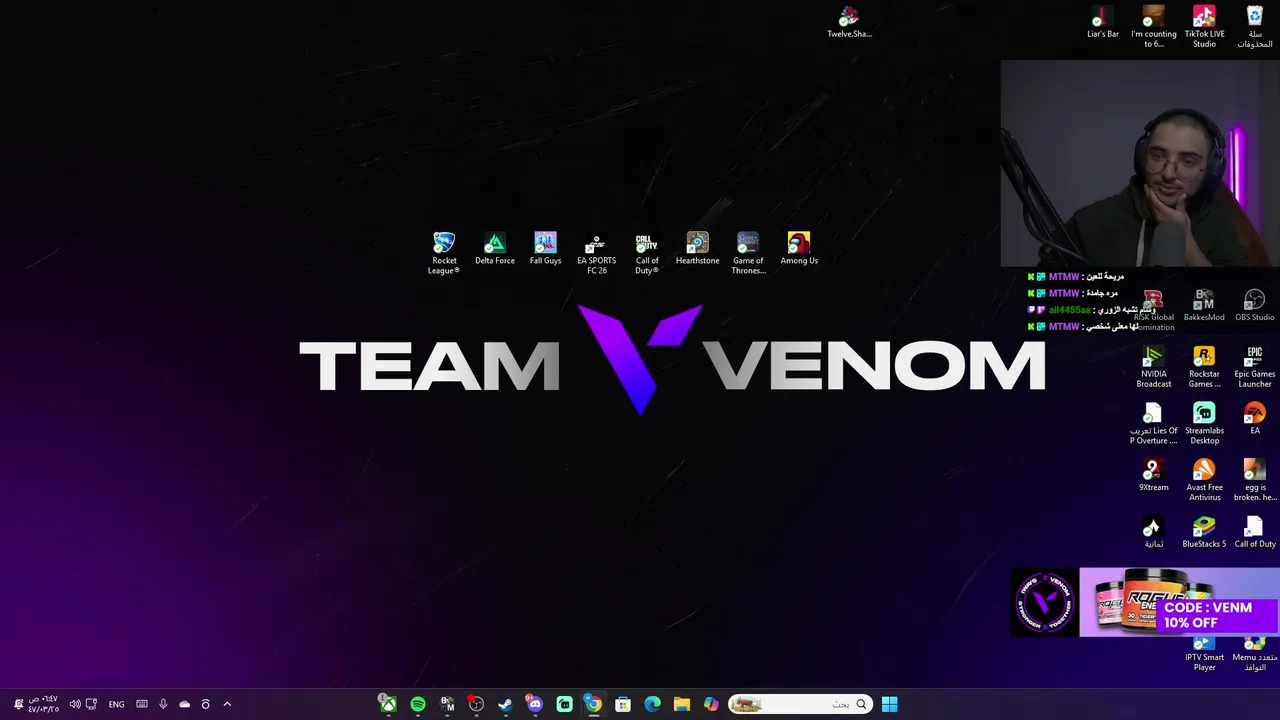
Task: Click the ali4455aa username in chat overlay
Action: click(1070, 310)
